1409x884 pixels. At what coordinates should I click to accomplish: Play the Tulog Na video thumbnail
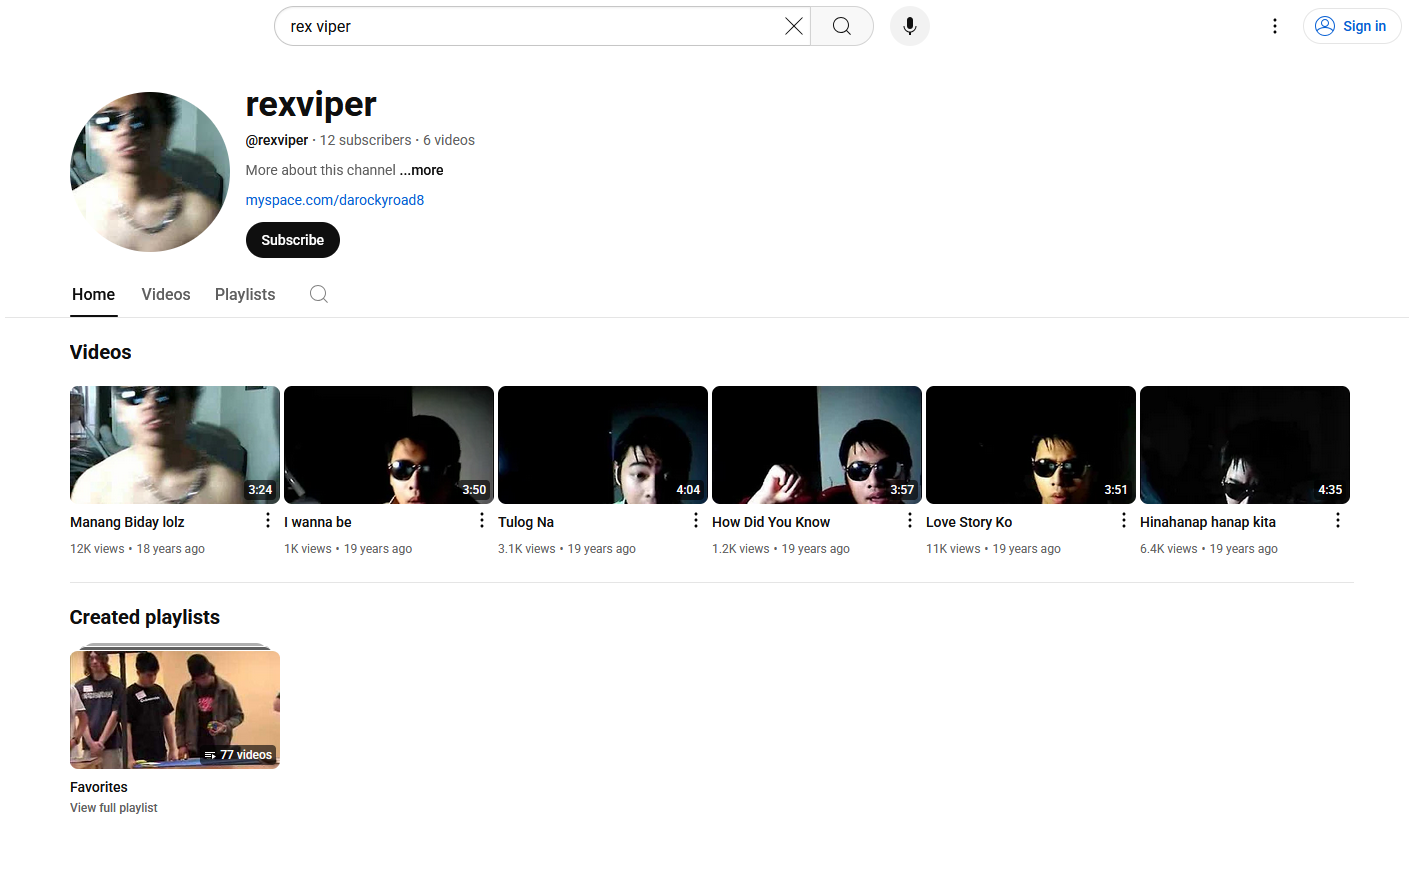pos(602,445)
